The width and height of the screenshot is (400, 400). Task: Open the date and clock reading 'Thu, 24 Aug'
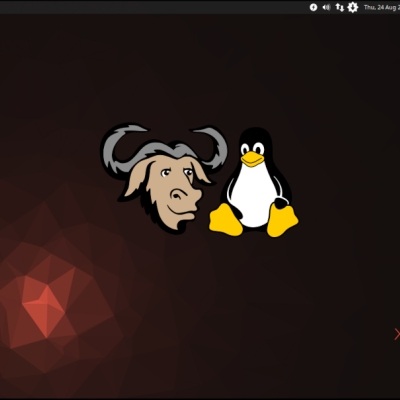coord(382,7)
